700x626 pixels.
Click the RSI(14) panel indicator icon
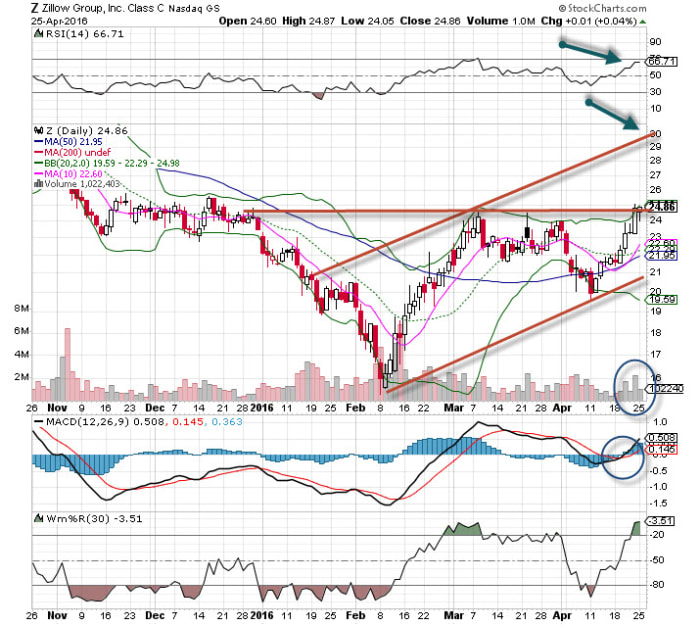pyautogui.click(x=39, y=33)
